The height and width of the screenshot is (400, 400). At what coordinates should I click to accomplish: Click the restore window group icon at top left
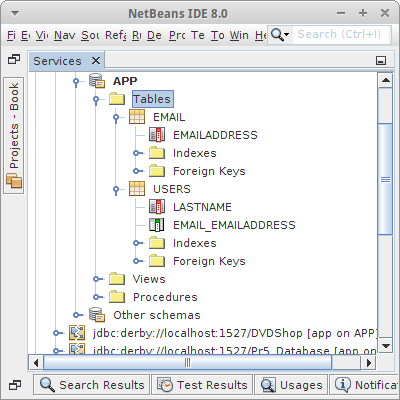coord(14,60)
